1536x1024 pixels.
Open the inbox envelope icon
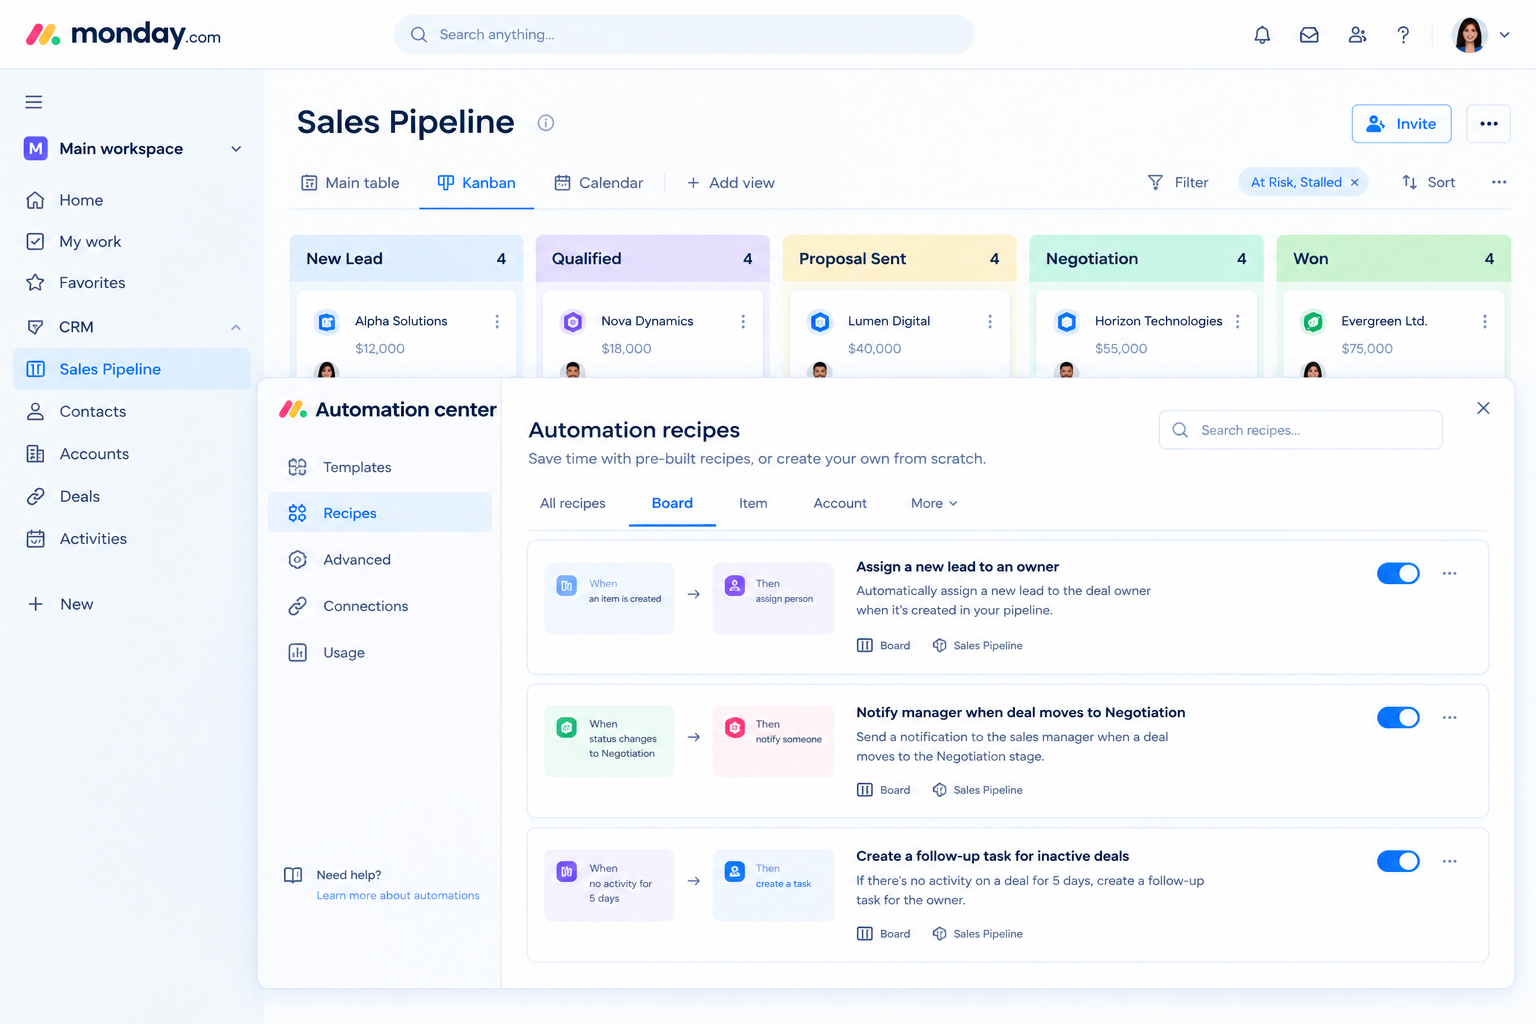pyautogui.click(x=1309, y=35)
